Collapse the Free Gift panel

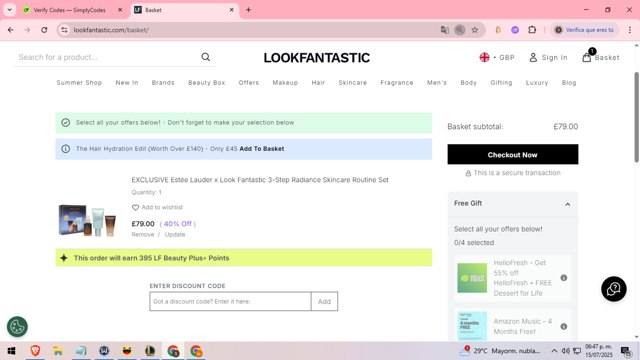[567, 204]
